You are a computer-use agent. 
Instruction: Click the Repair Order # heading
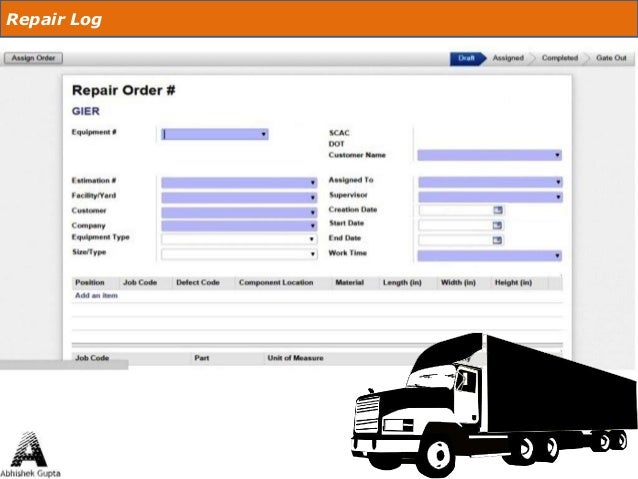(123, 90)
